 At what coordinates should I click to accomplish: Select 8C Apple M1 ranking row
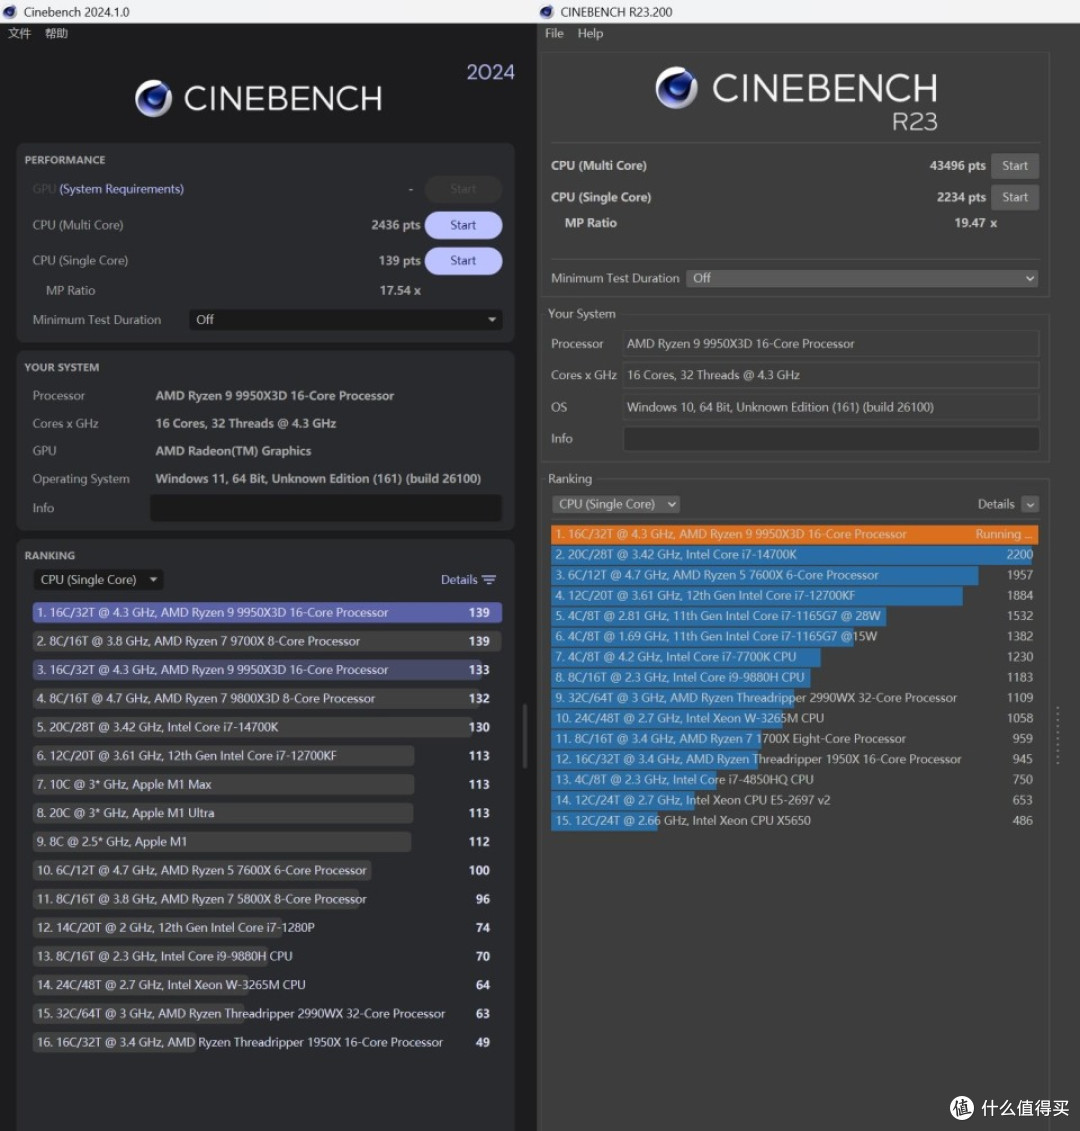tap(267, 842)
